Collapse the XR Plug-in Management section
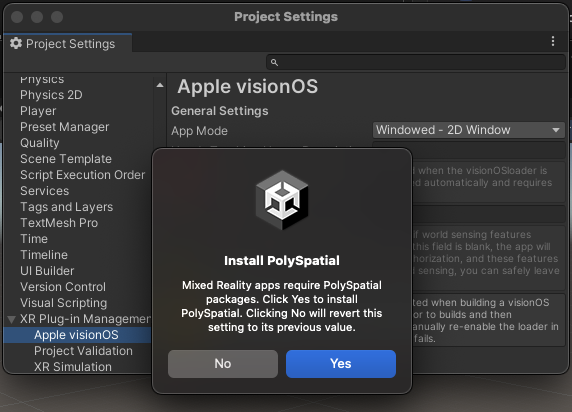The height and width of the screenshot is (412, 572). [11, 320]
